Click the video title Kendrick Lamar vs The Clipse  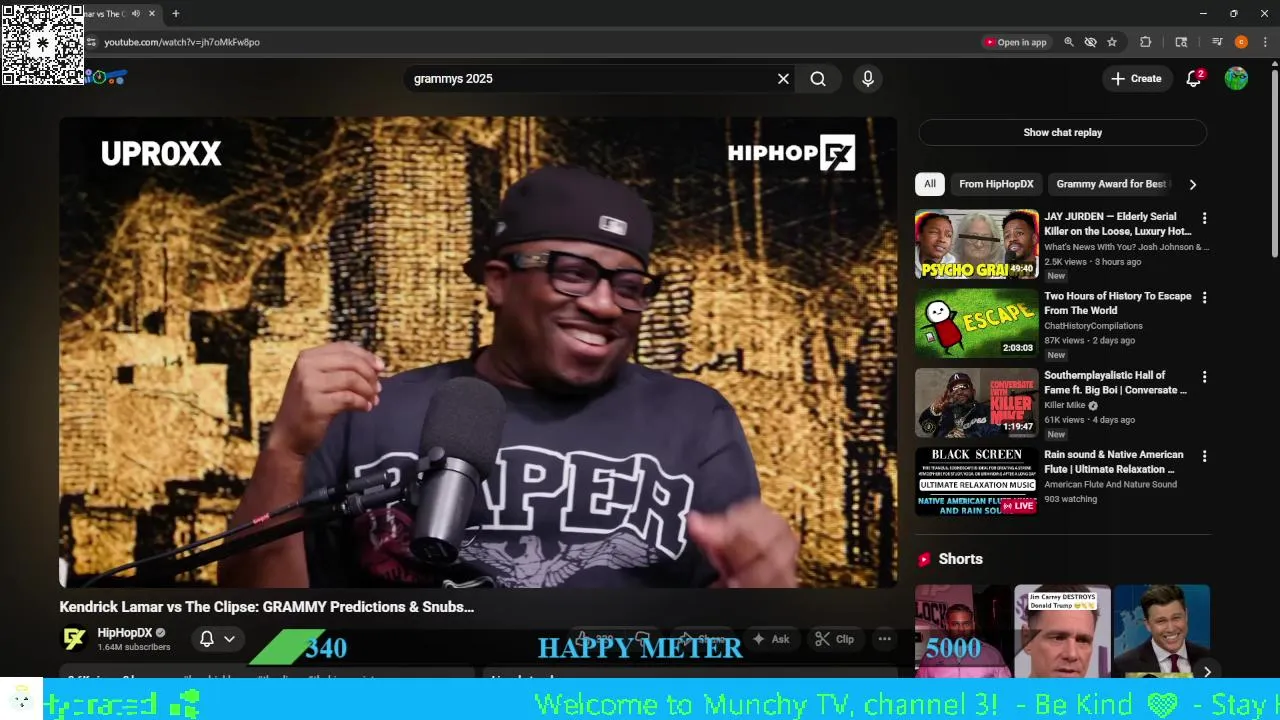tap(267, 607)
